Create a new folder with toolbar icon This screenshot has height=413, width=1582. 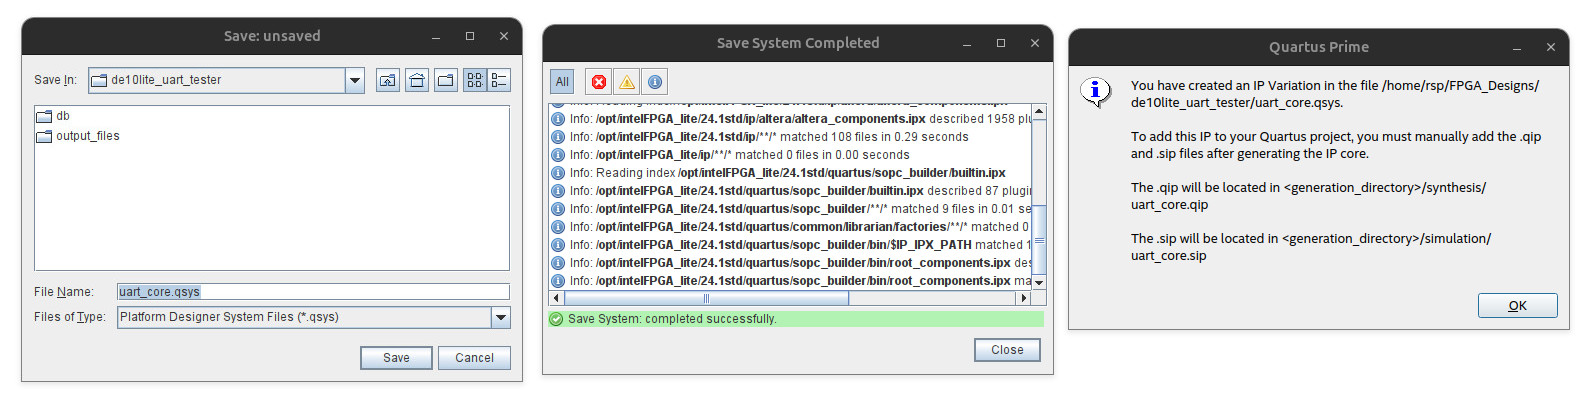click(x=446, y=80)
